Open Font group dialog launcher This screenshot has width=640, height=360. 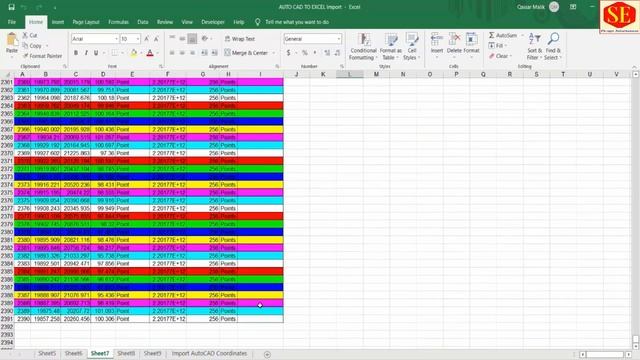[161, 66]
